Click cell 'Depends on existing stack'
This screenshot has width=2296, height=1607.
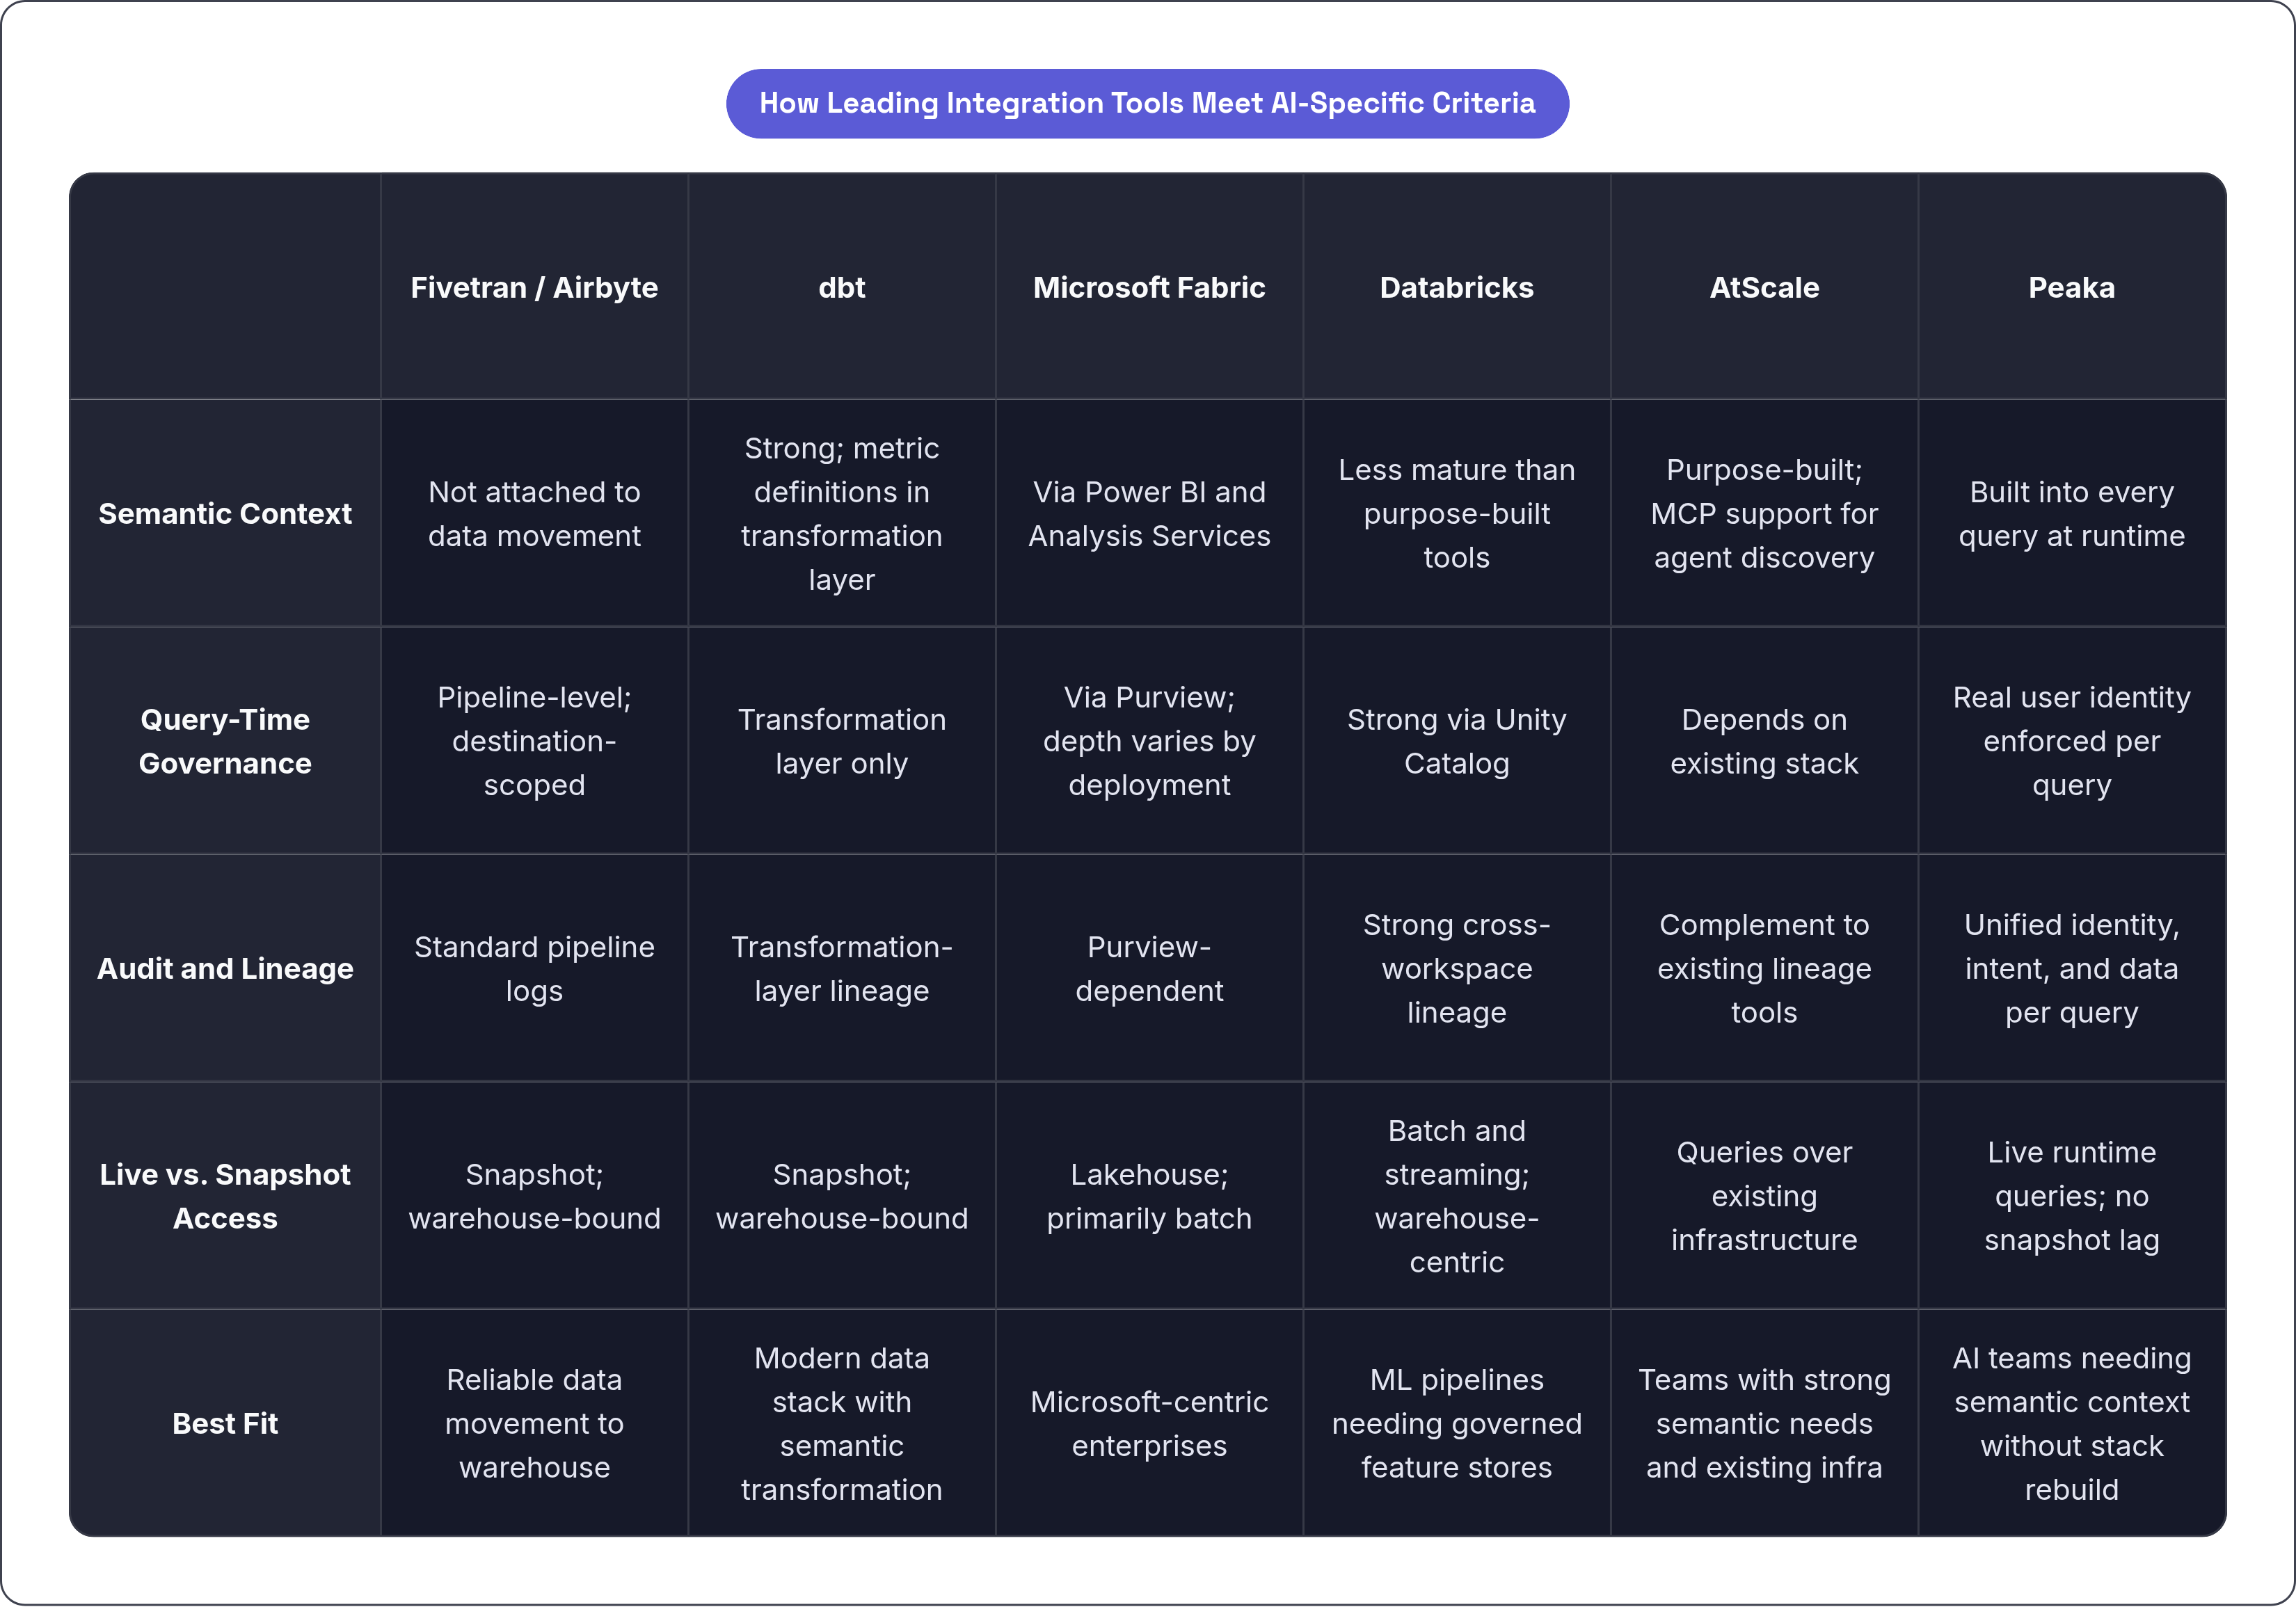(x=1764, y=741)
